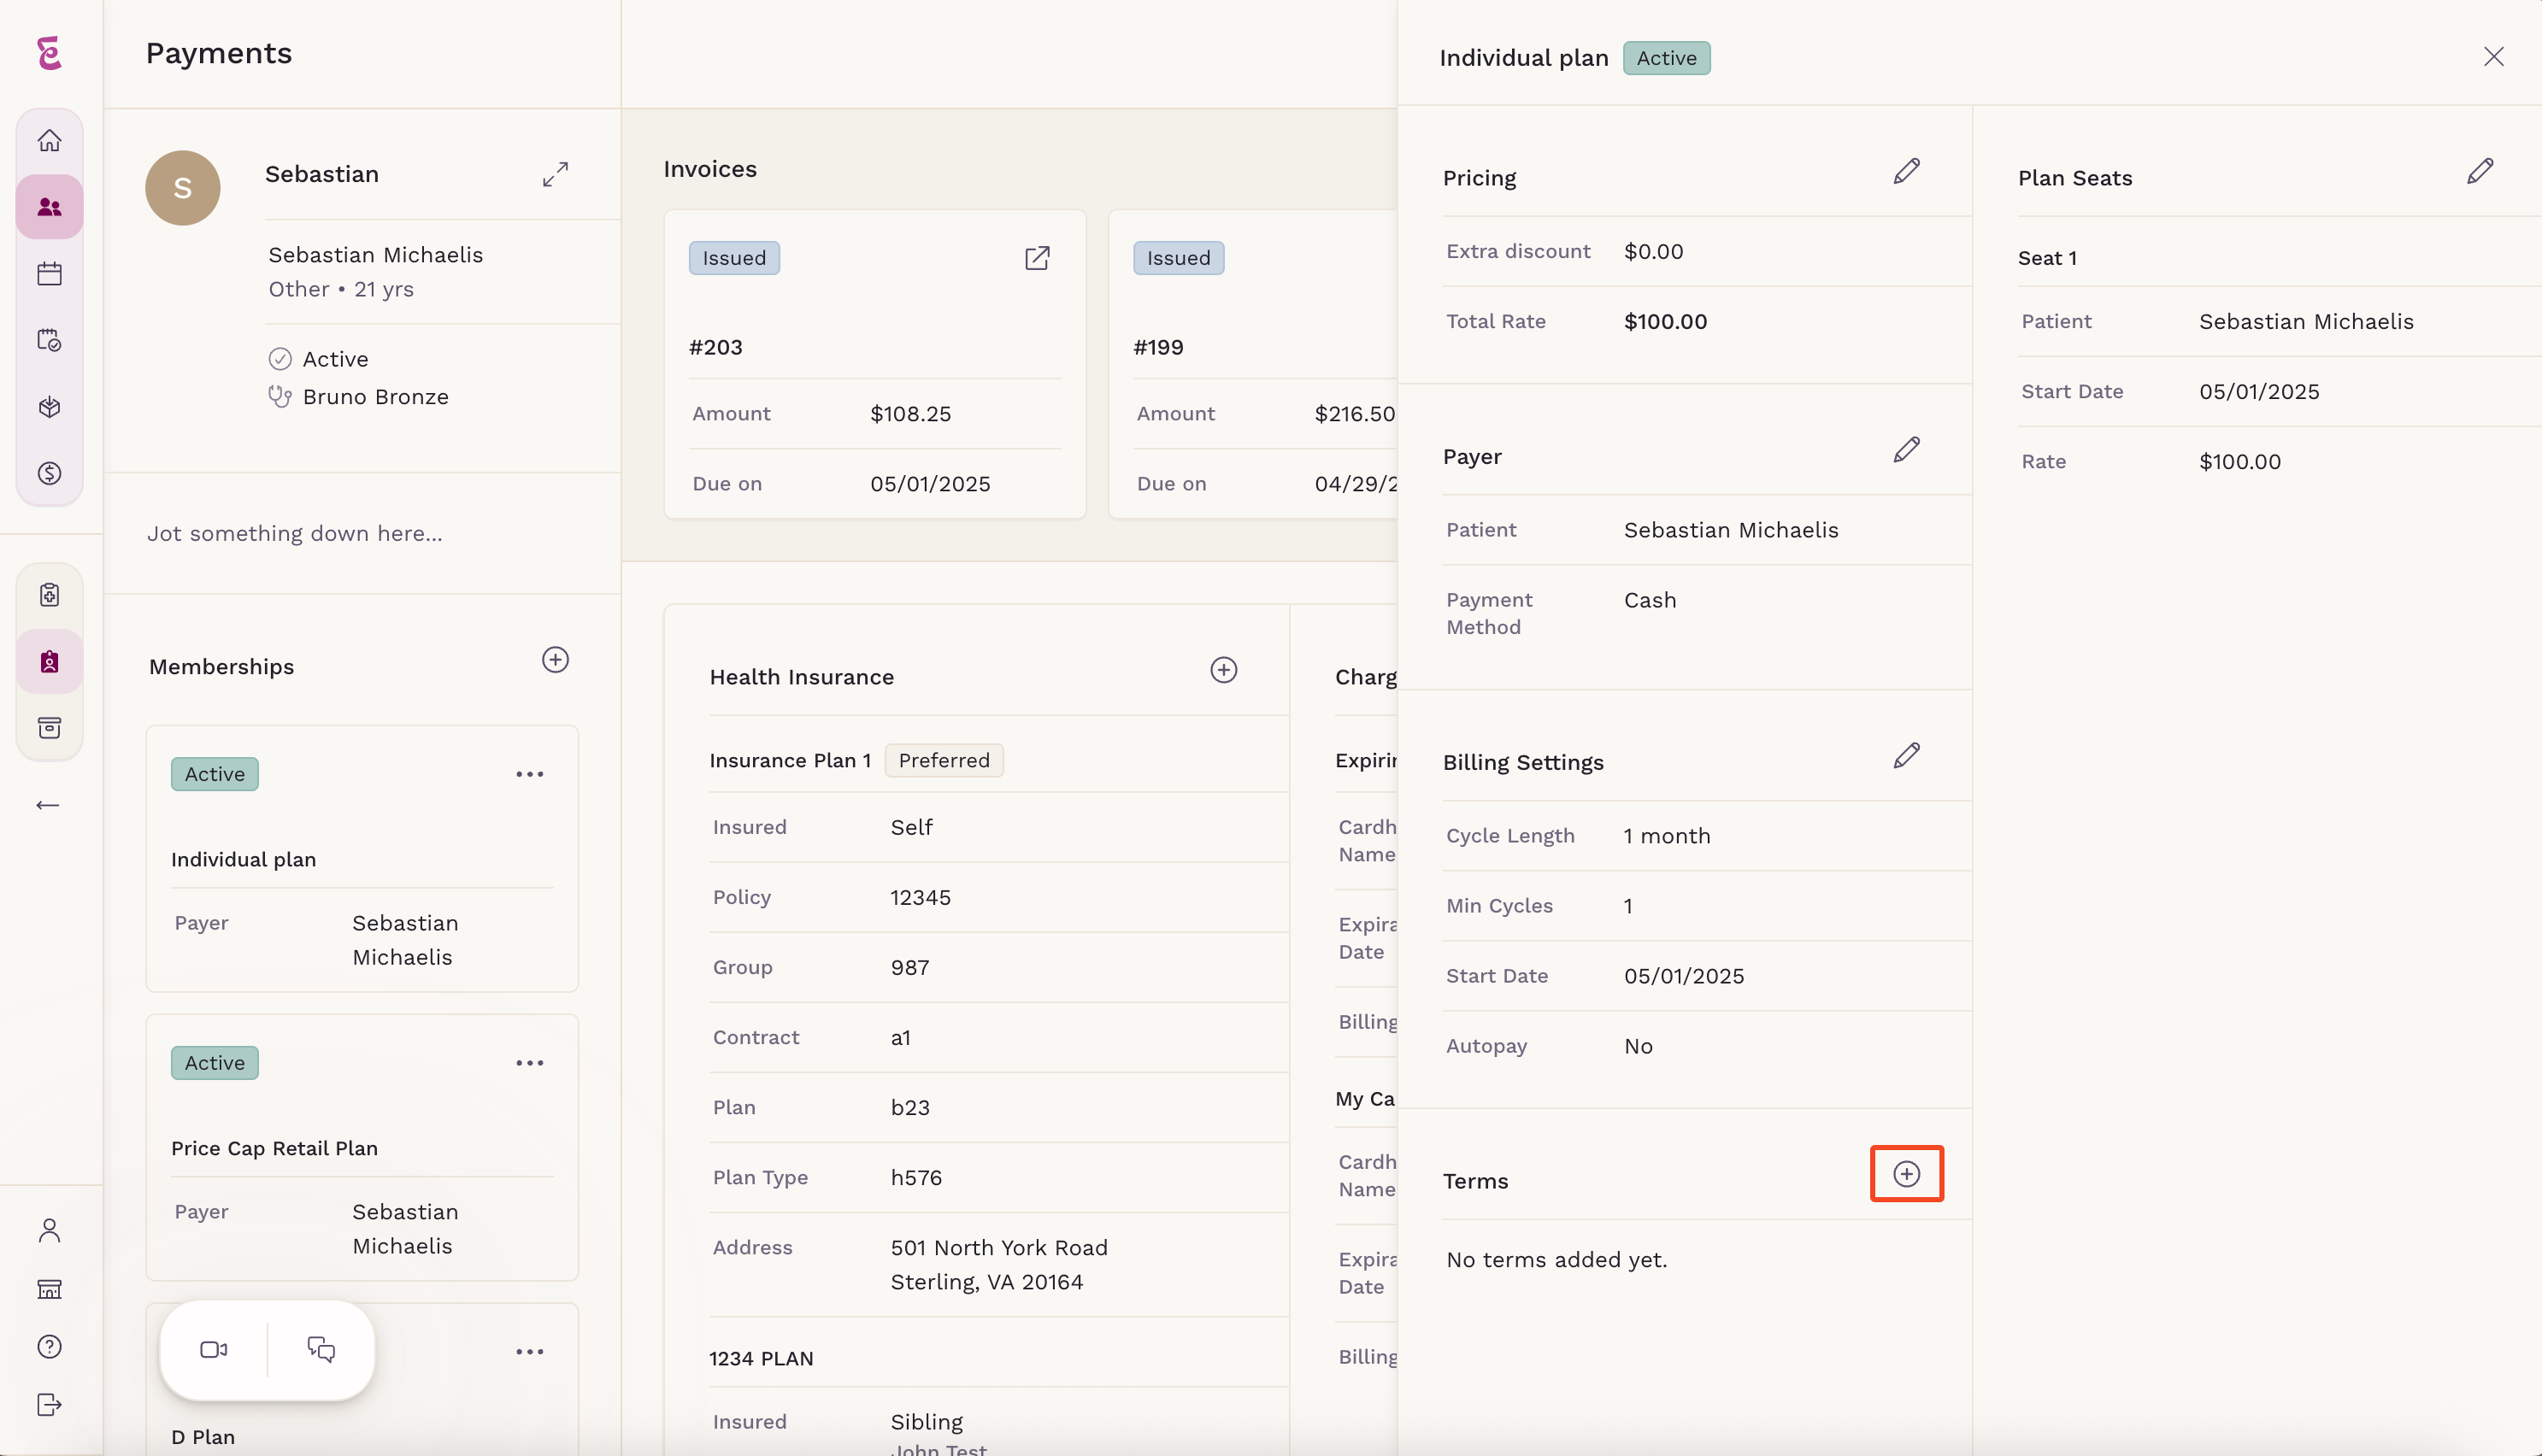Edit the Pricing section
Screen dimensions: 2542x1456
click(1906, 171)
